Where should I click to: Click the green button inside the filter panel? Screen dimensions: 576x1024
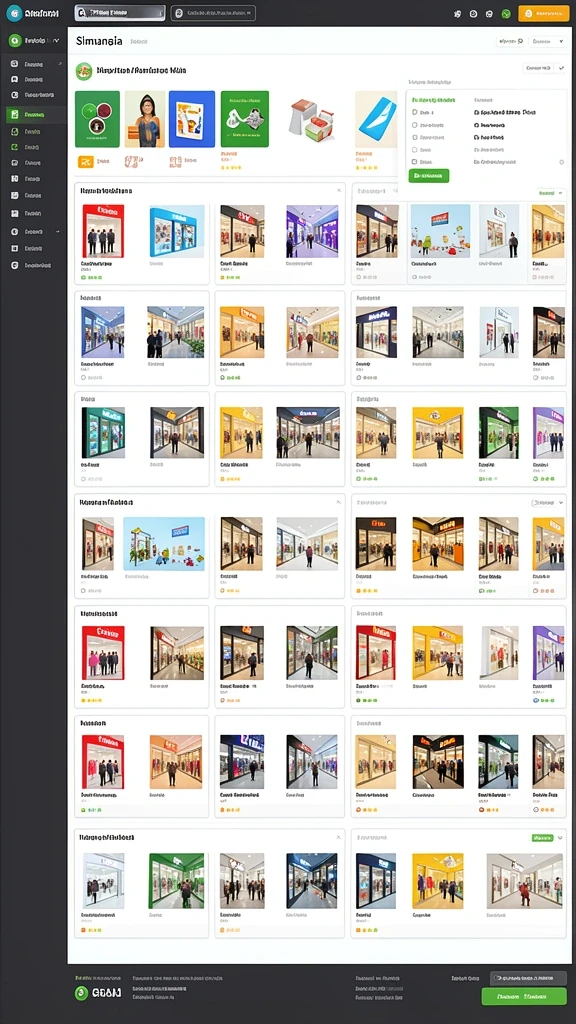[428, 176]
